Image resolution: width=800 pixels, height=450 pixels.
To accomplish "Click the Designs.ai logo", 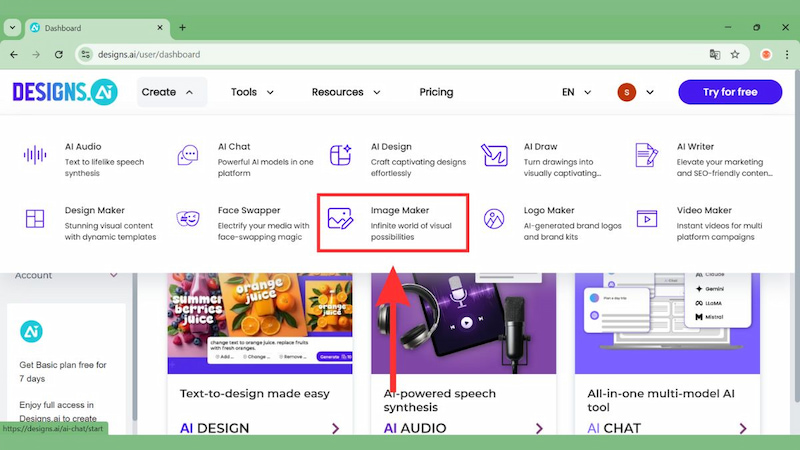I will click(65, 92).
